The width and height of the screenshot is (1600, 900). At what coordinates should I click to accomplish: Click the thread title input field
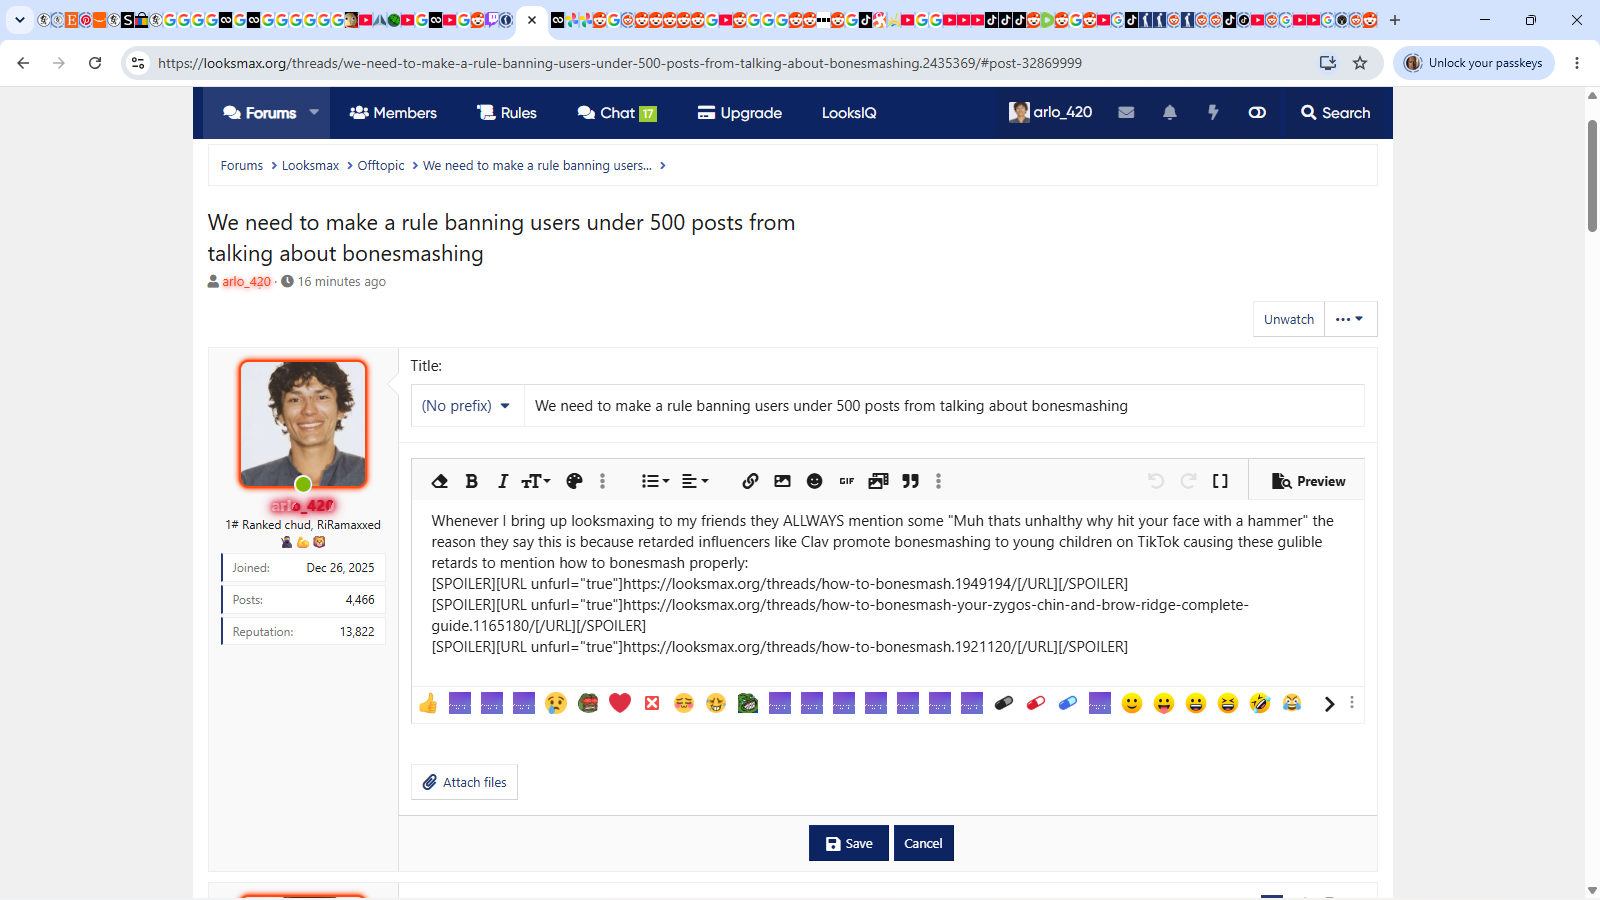pos(944,406)
